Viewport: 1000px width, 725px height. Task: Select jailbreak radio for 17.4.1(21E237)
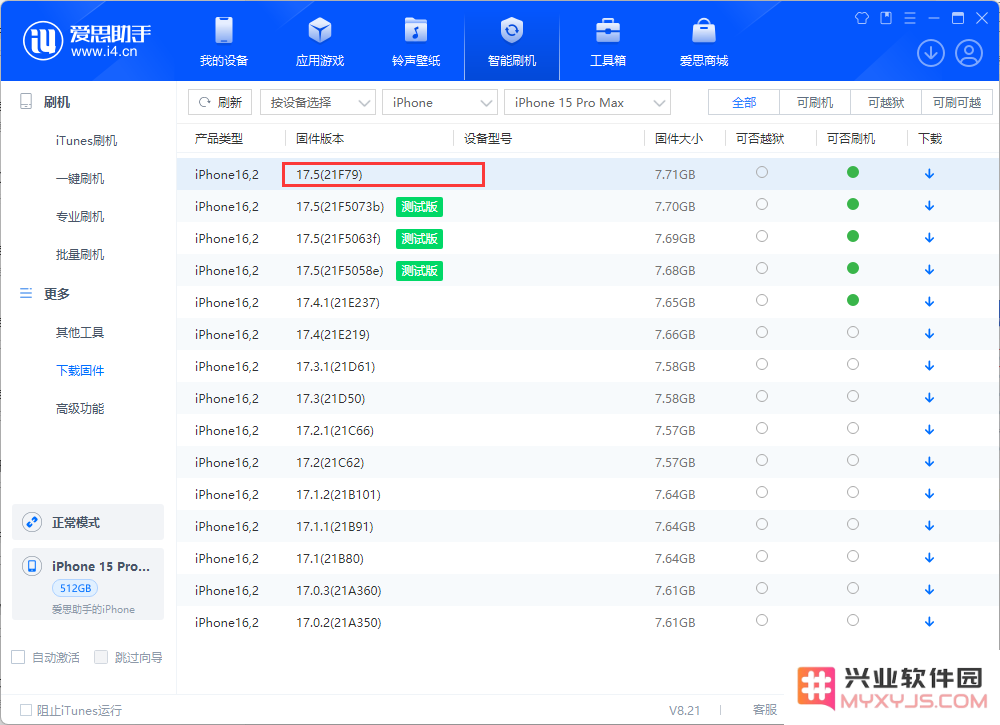click(x=761, y=300)
